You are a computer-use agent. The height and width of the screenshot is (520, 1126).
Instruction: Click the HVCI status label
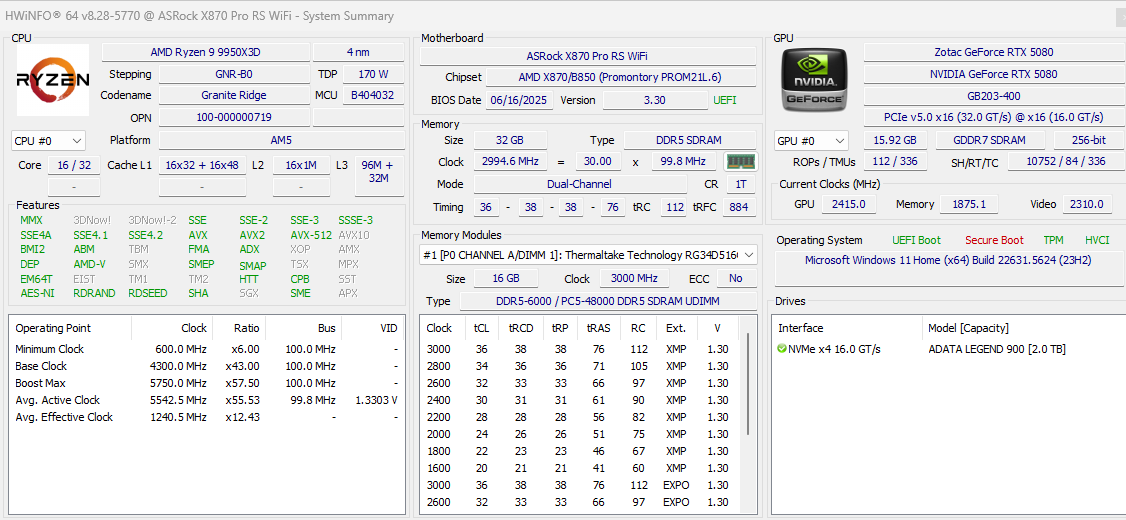[1097, 241]
